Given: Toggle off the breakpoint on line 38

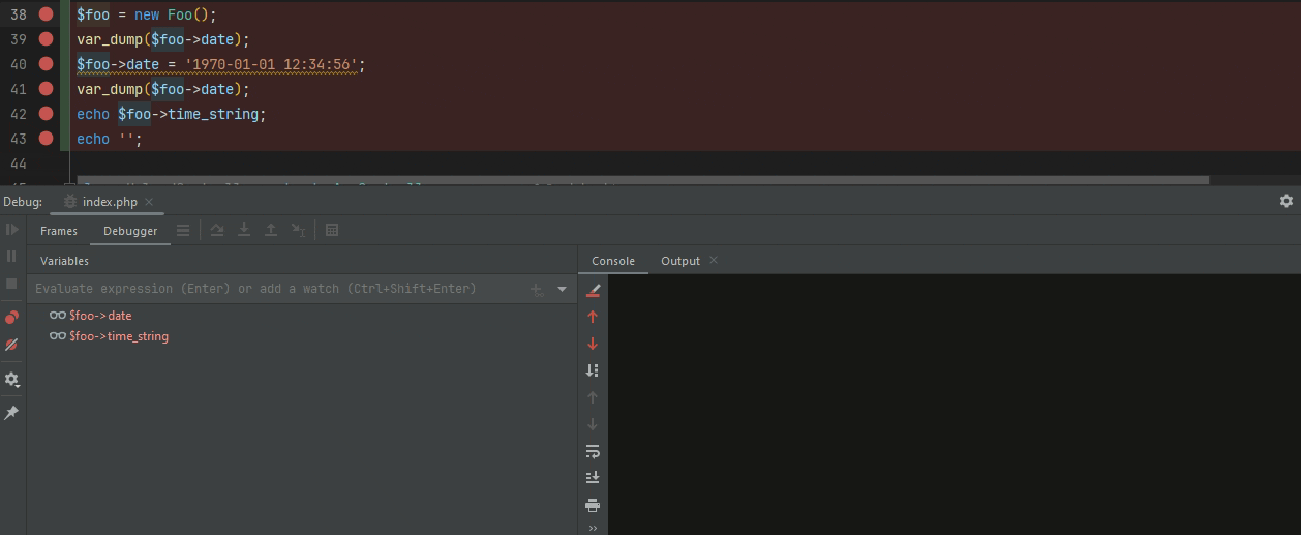Looking at the screenshot, I should (46, 14).
